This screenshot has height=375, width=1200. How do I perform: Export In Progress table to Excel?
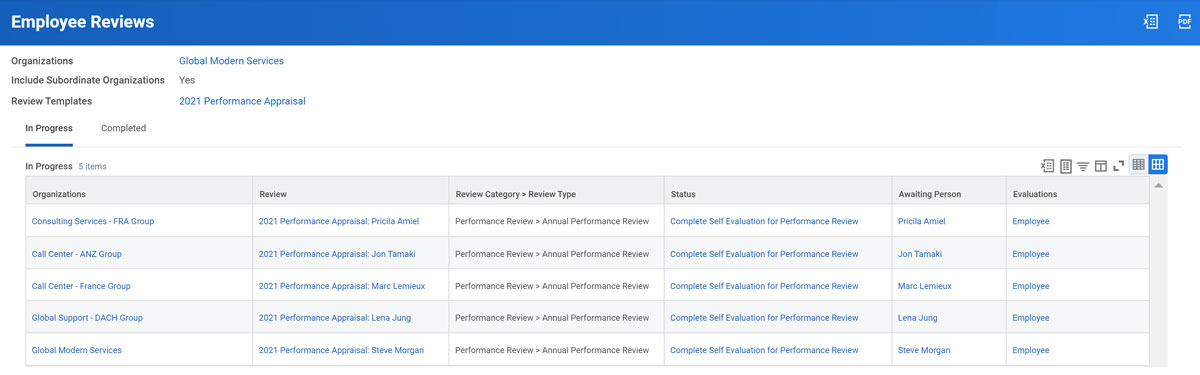[x=1047, y=166]
